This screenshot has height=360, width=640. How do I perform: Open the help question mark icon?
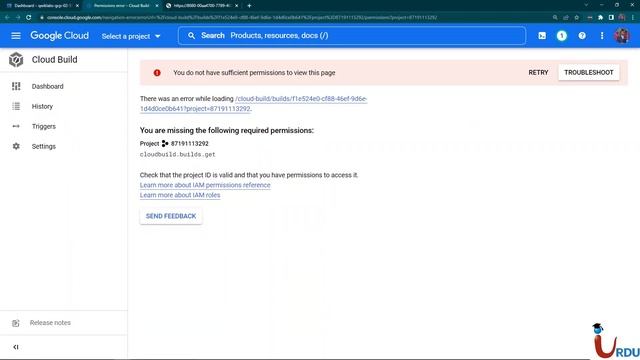pos(582,36)
